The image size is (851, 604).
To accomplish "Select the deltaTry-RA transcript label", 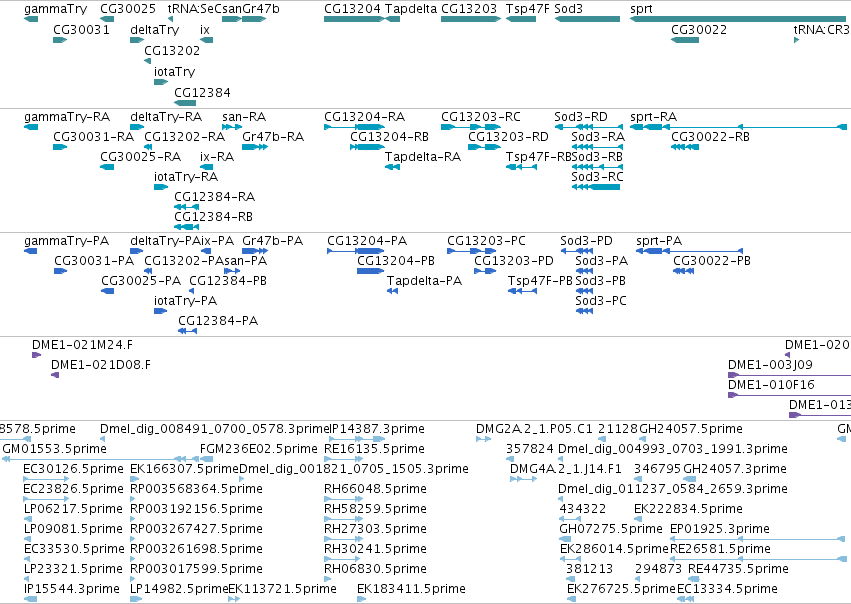I will [166, 117].
